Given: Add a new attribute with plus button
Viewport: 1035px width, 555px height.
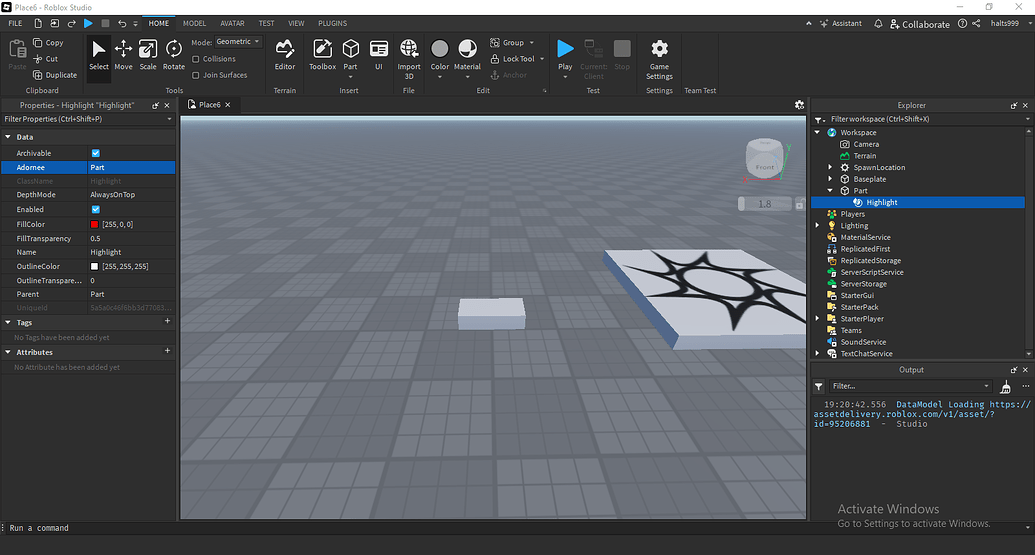Looking at the screenshot, I should [x=167, y=351].
